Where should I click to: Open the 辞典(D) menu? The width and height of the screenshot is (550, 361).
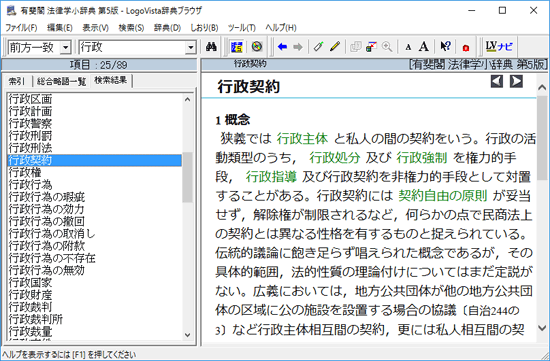coord(167,28)
